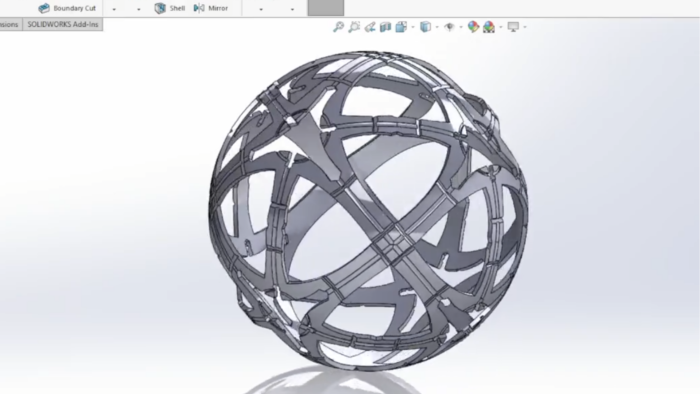Choose the Zoom to Area icon

354,27
